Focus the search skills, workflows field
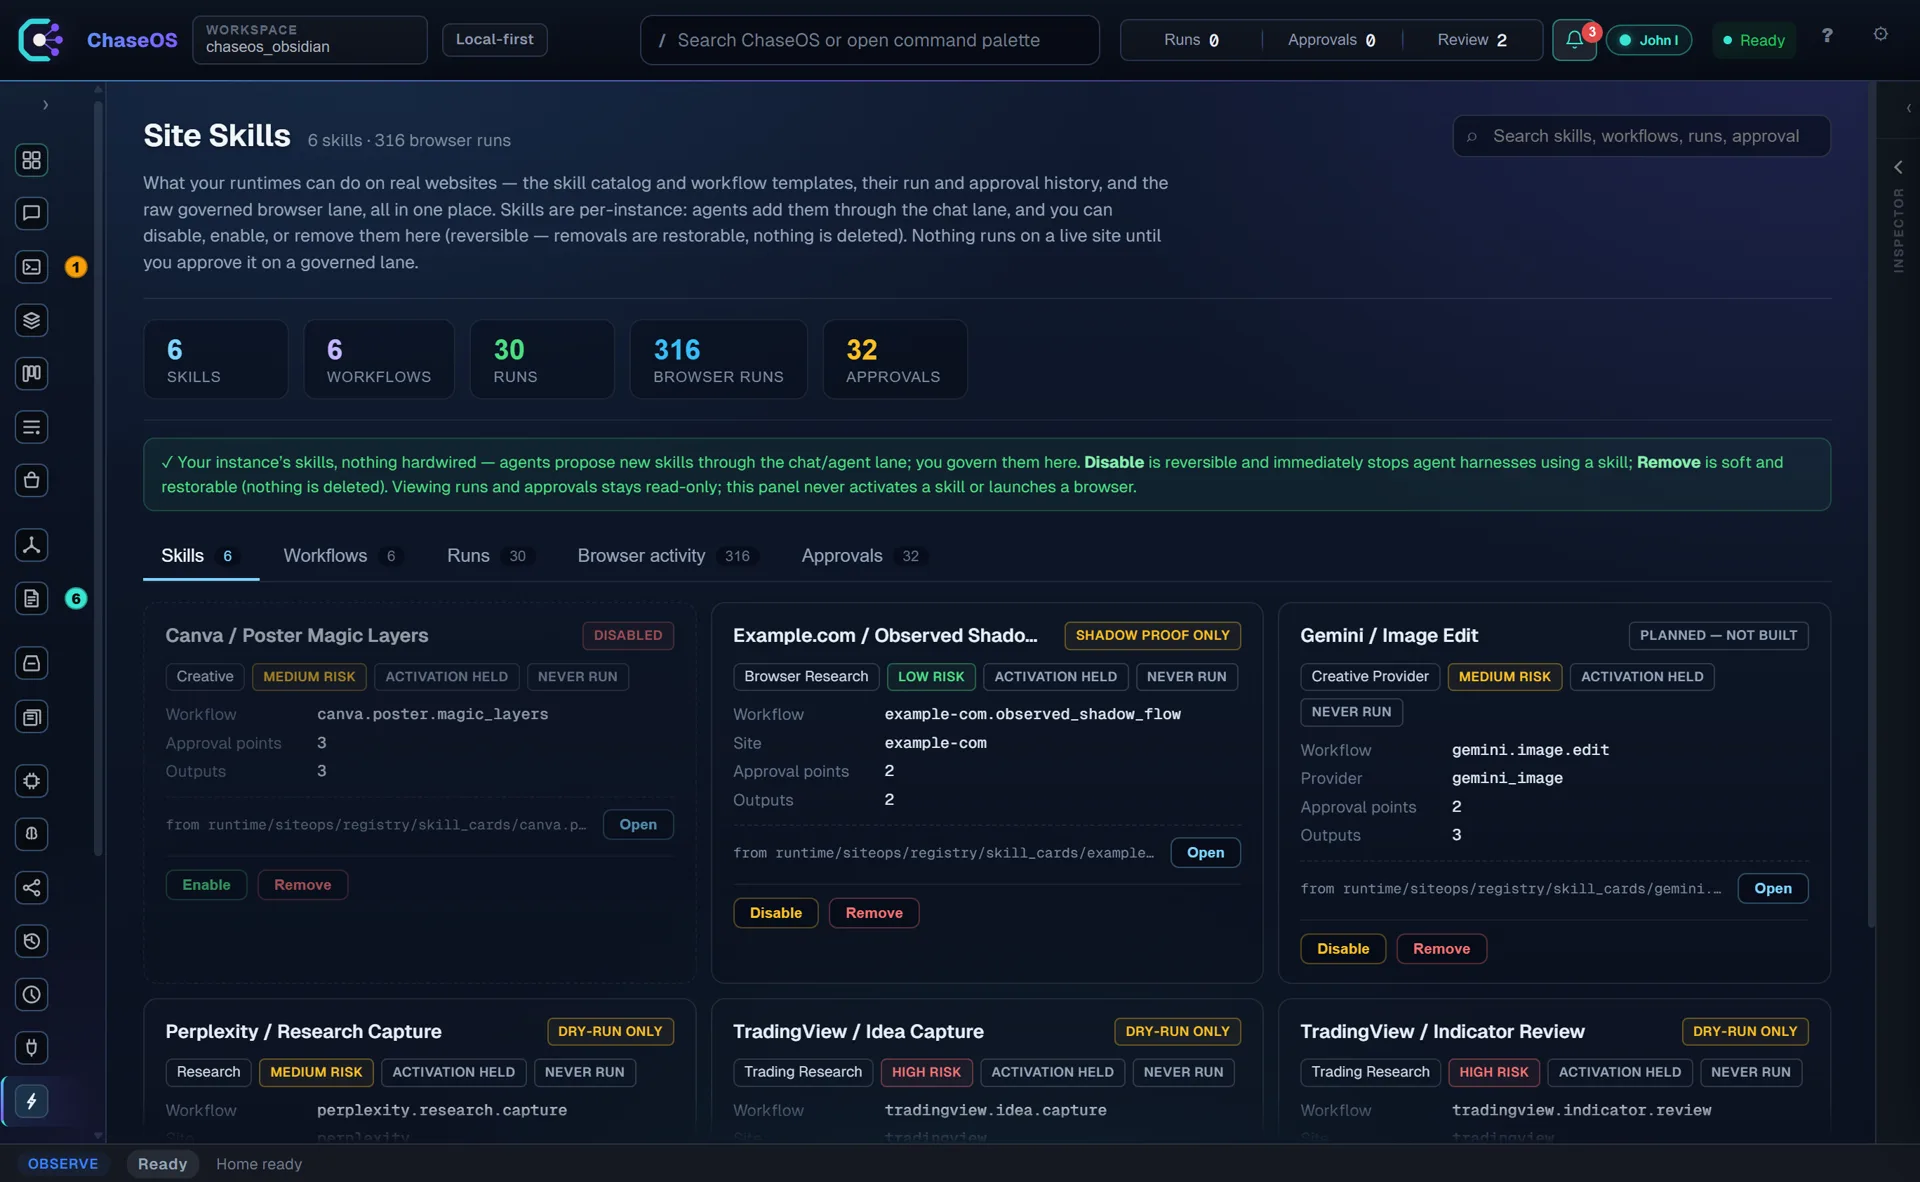This screenshot has width=1920, height=1182. [x=1642, y=136]
